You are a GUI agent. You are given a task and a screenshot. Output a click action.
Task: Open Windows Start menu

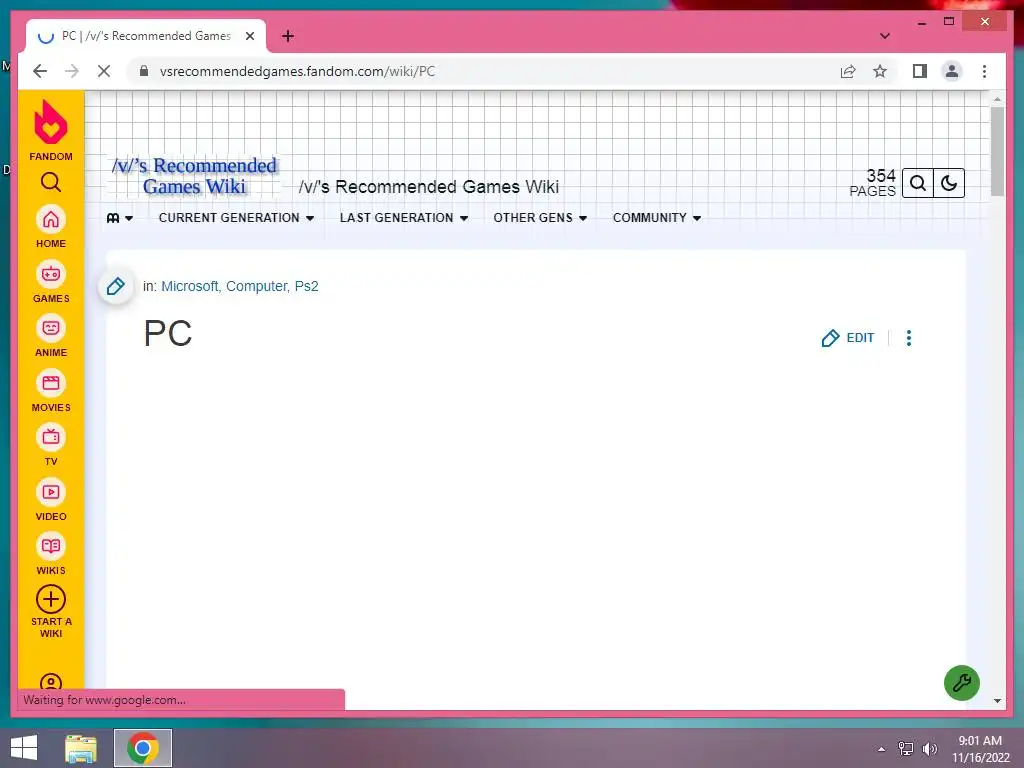(x=24, y=748)
